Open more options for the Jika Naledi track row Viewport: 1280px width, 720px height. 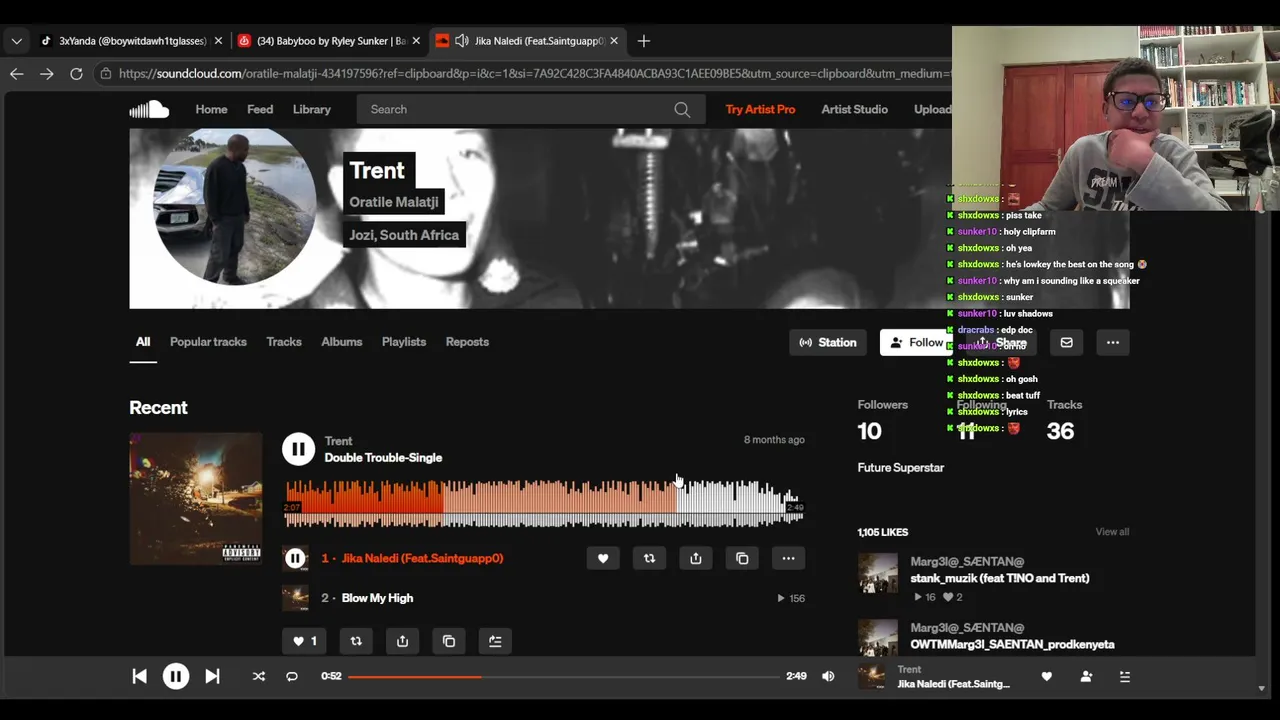click(788, 559)
